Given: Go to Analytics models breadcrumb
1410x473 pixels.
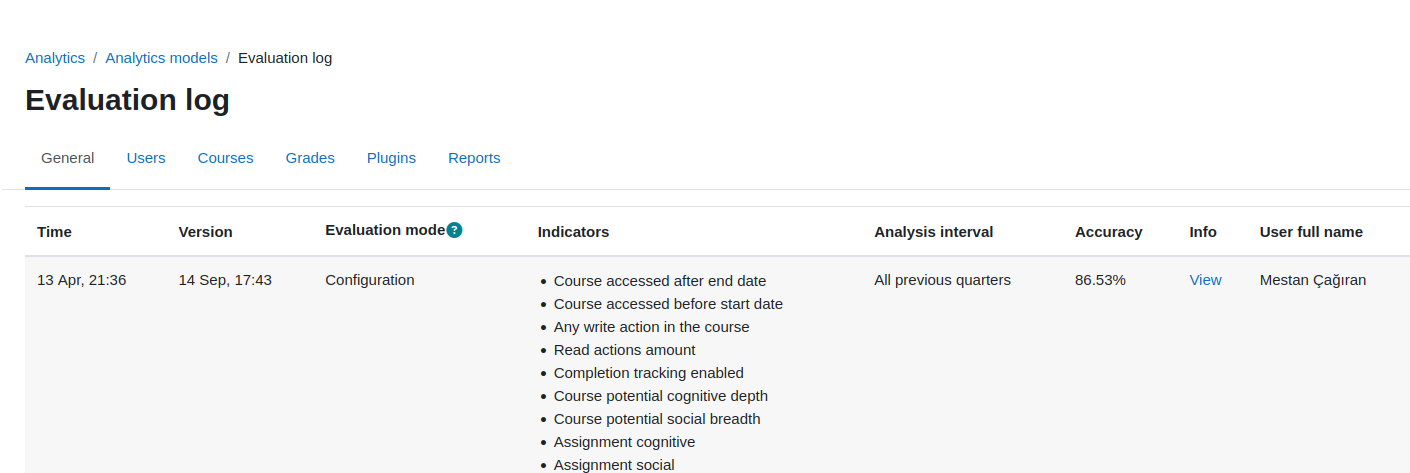Looking at the screenshot, I should tap(161, 58).
